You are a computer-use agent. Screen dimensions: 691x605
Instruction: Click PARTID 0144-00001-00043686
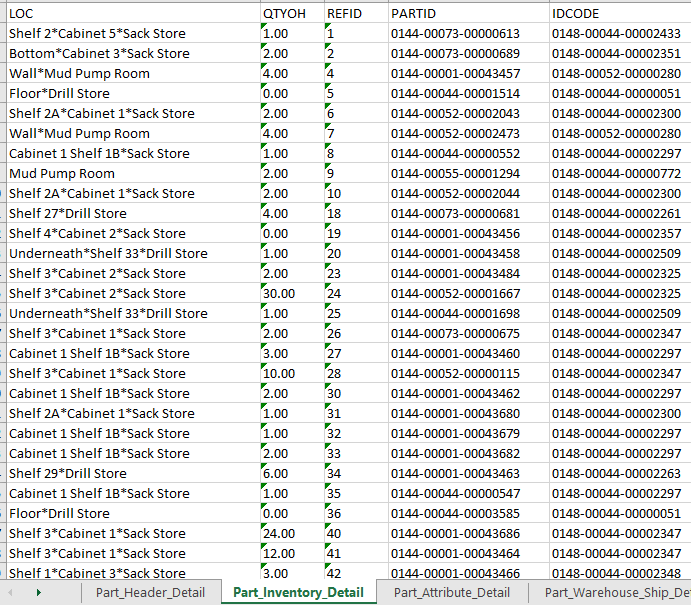pyautogui.click(x=468, y=533)
